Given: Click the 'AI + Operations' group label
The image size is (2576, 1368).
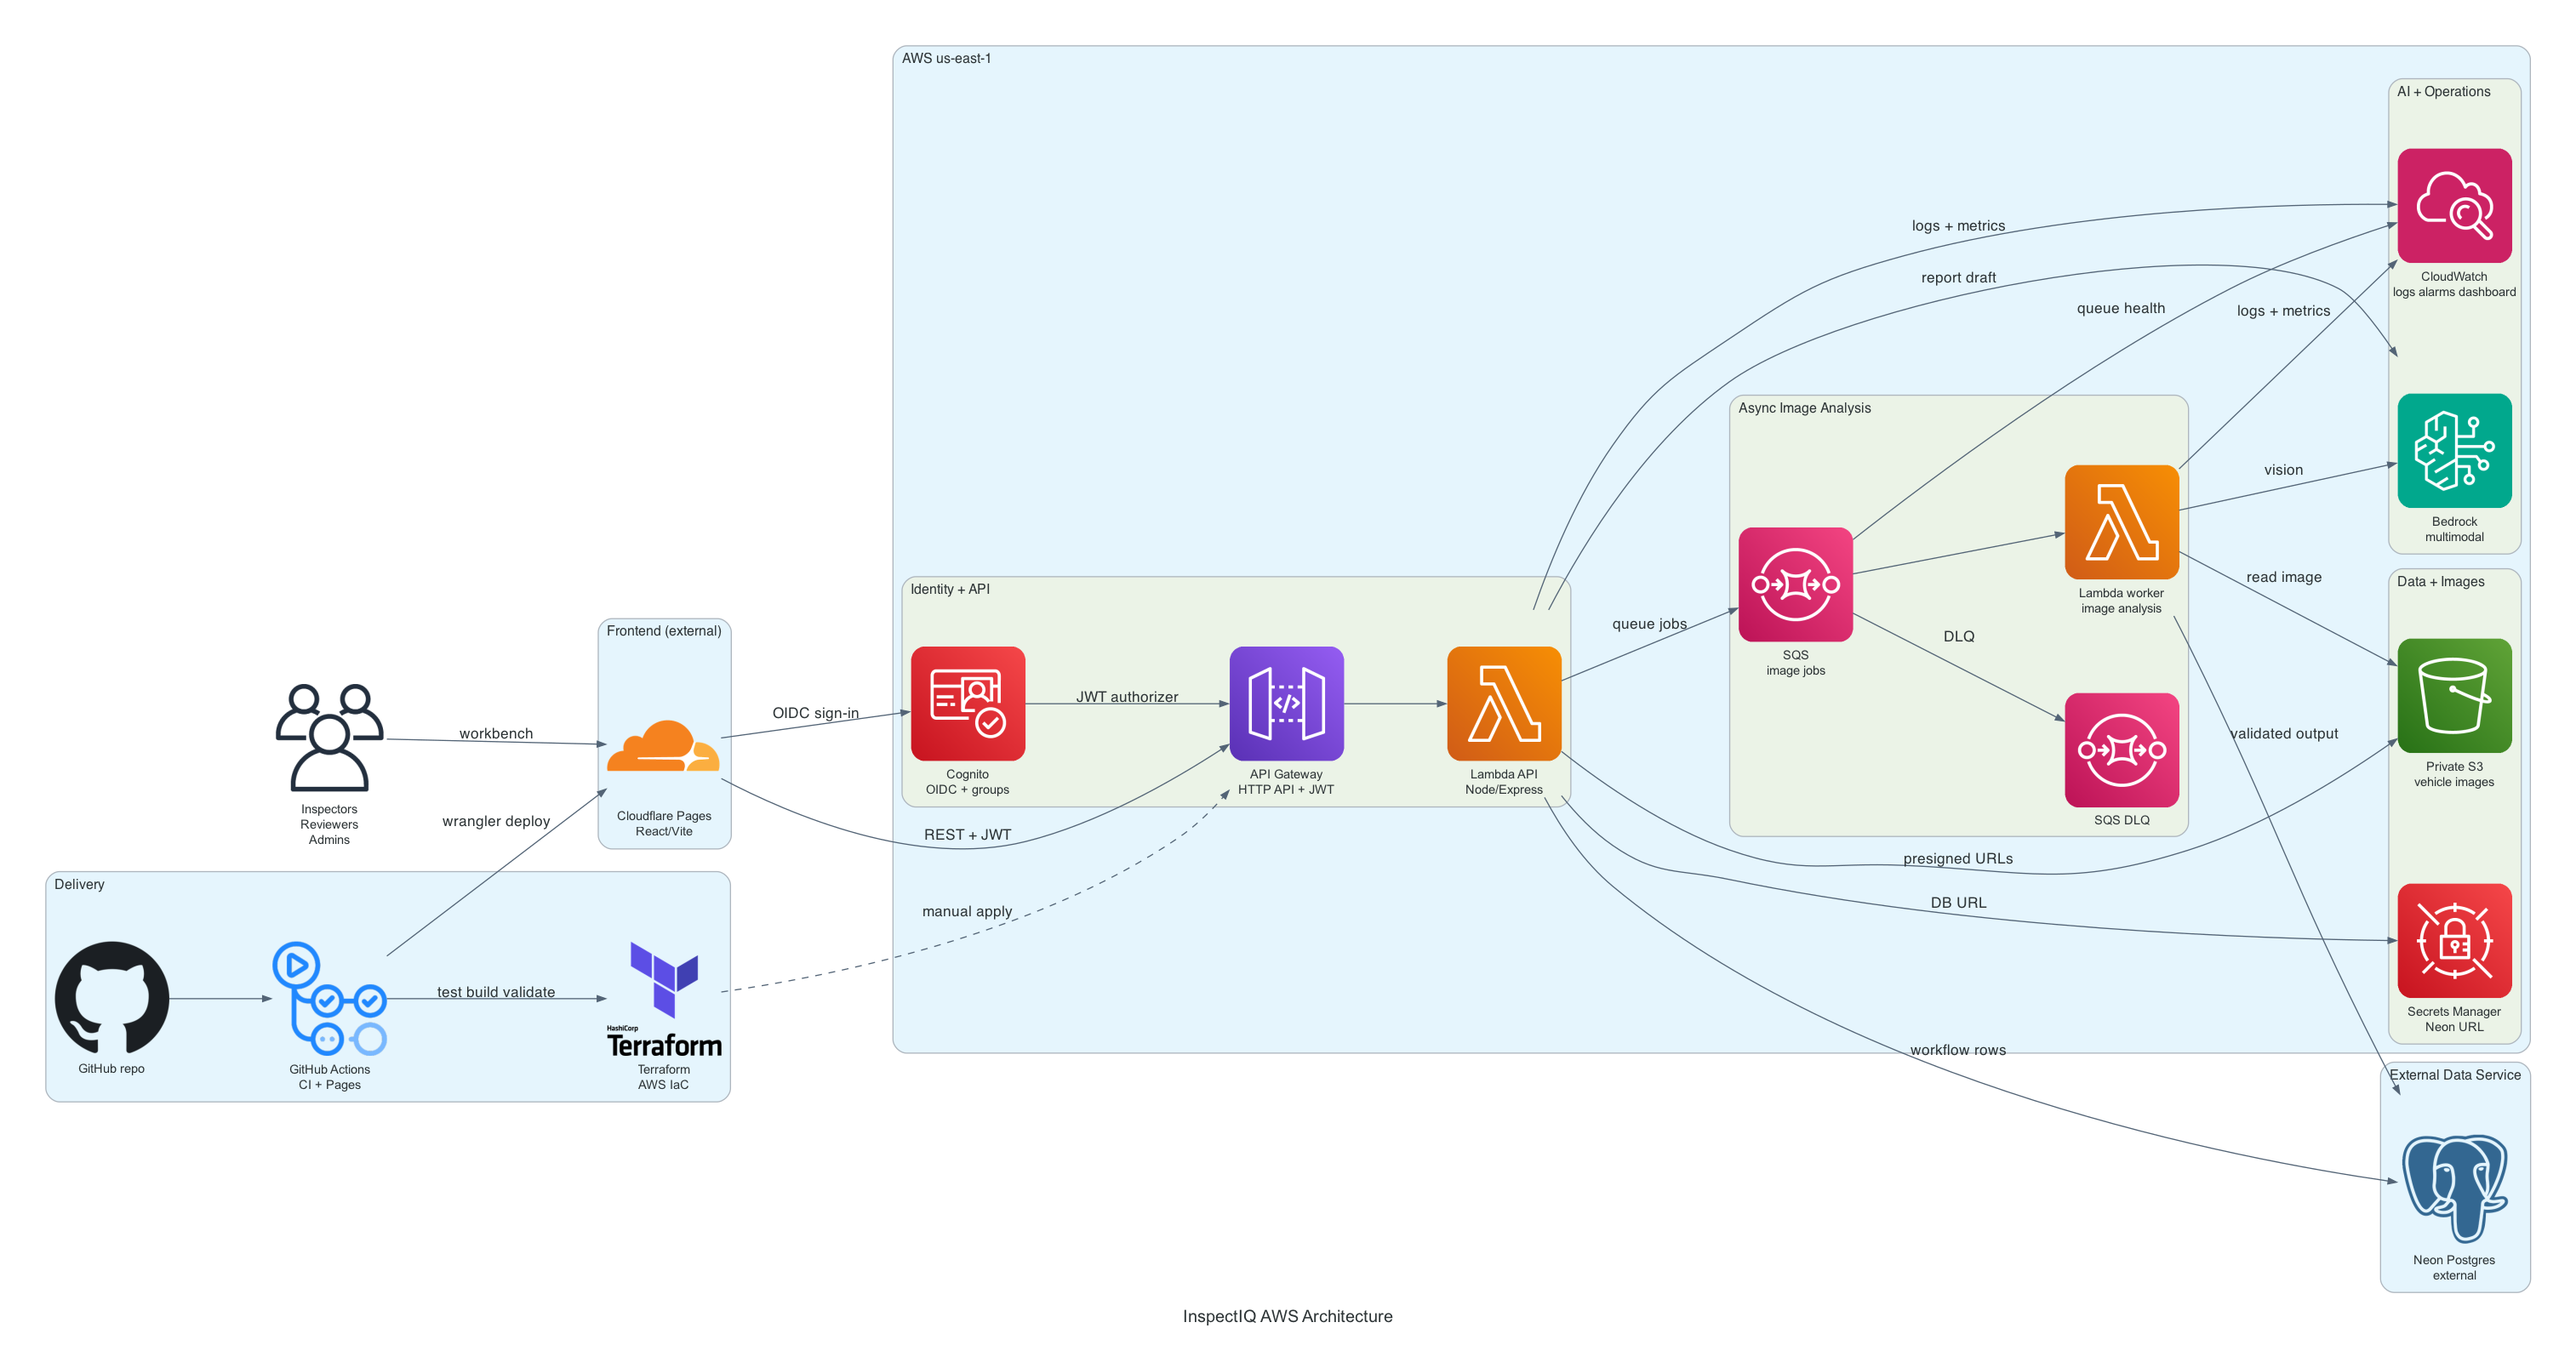Looking at the screenshot, I should point(2444,92).
